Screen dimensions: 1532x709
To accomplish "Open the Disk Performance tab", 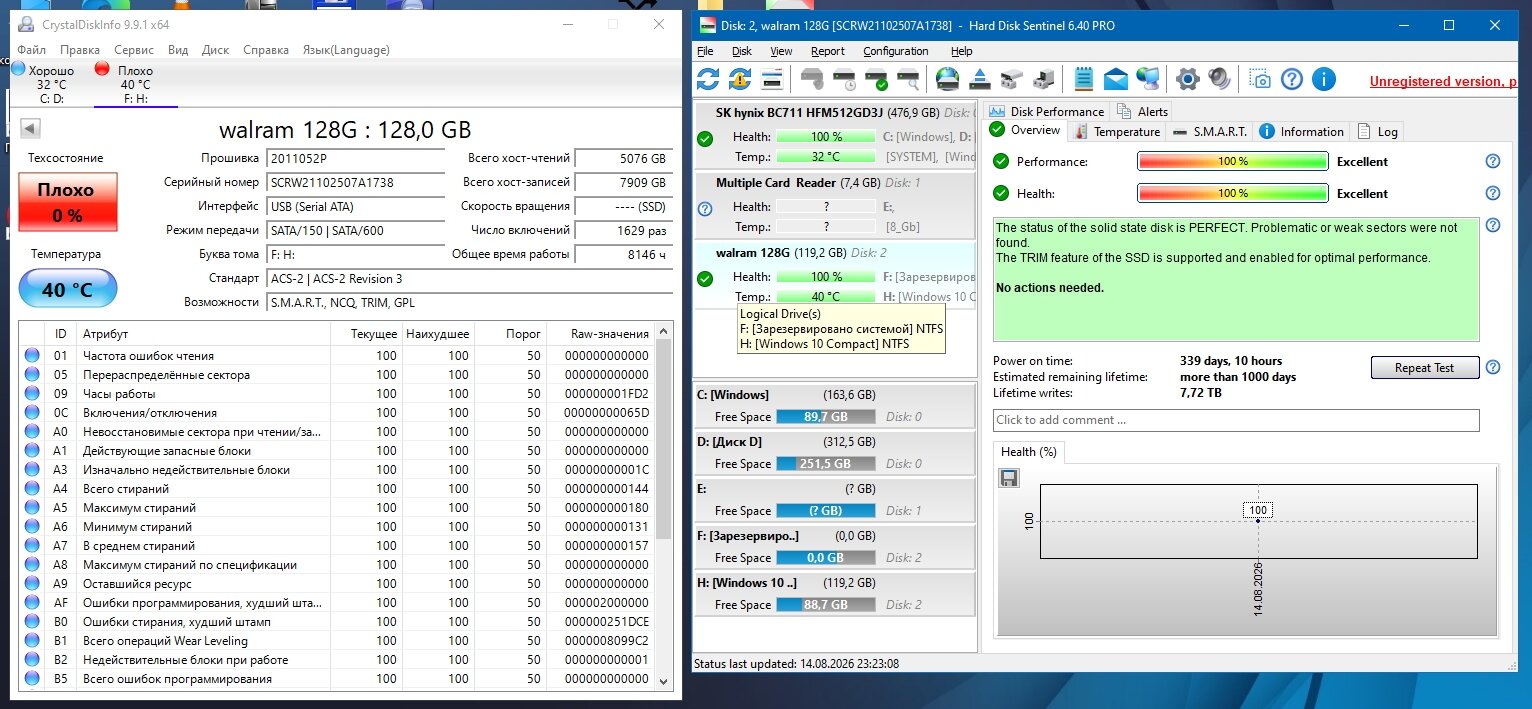I will [1046, 111].
